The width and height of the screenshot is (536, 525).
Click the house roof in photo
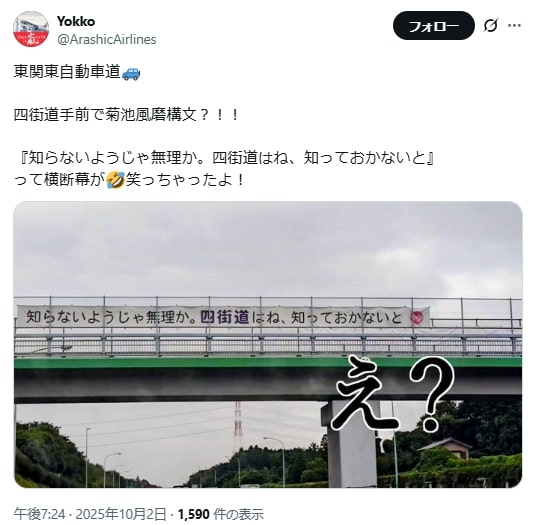point(444,444)
